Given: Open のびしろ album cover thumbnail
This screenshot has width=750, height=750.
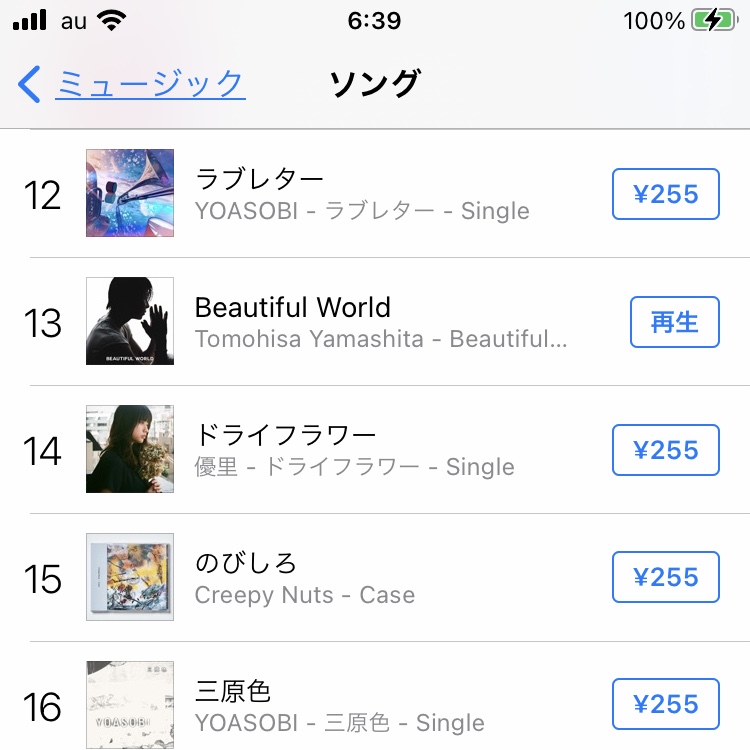Looking at the screenshot, I should tap(130, 577).
